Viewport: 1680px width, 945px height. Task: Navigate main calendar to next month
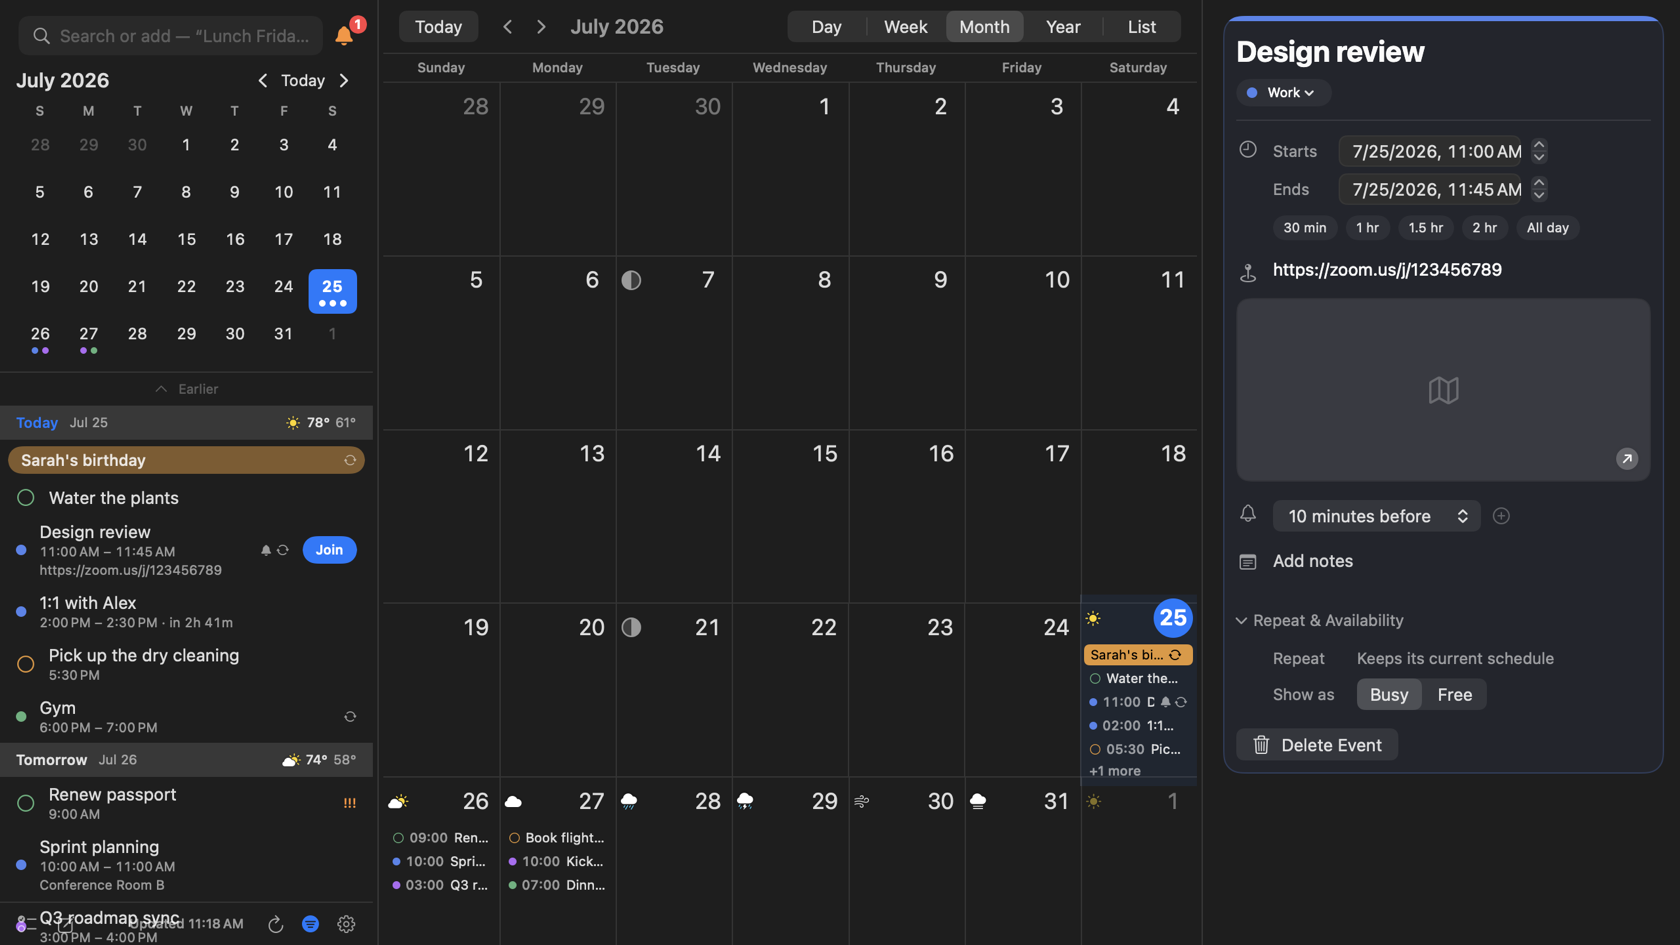tap(541, 27)
